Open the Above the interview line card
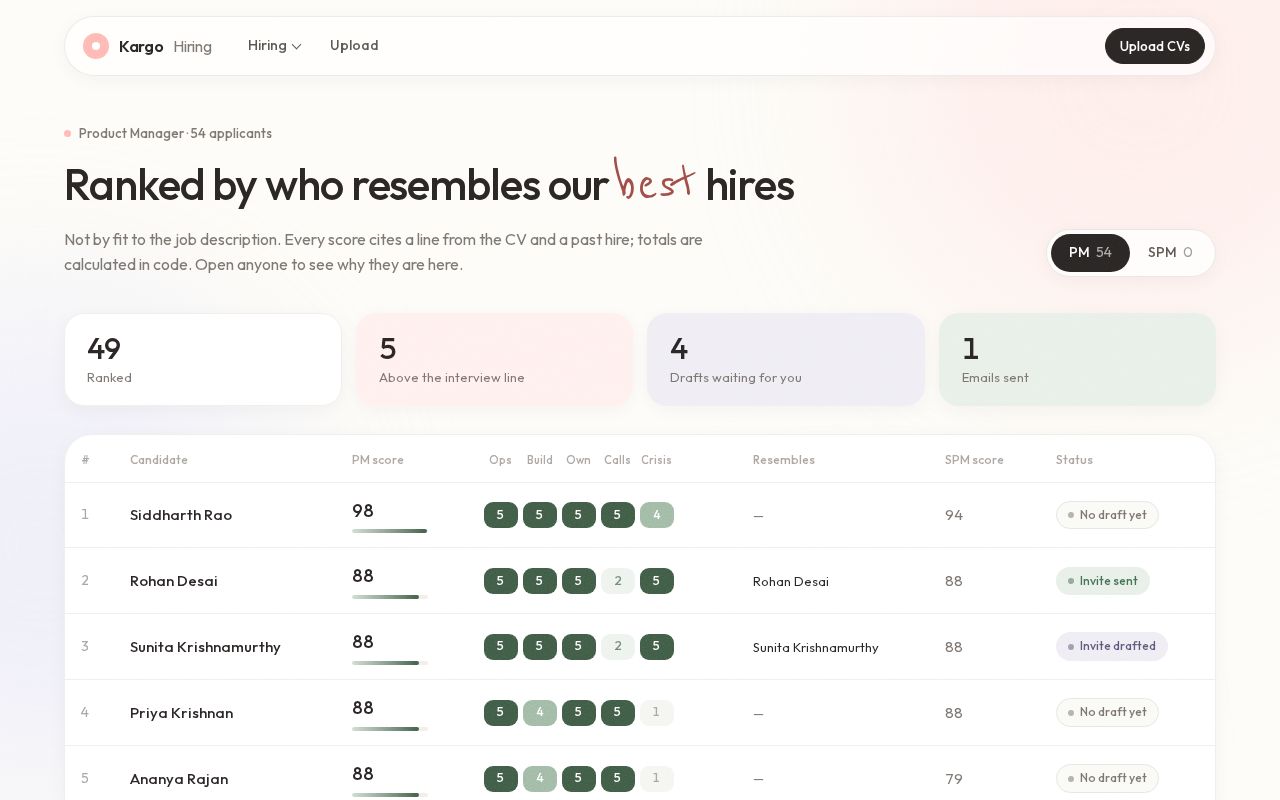This screenshot has height=800, width=1280. click(494, 360)
